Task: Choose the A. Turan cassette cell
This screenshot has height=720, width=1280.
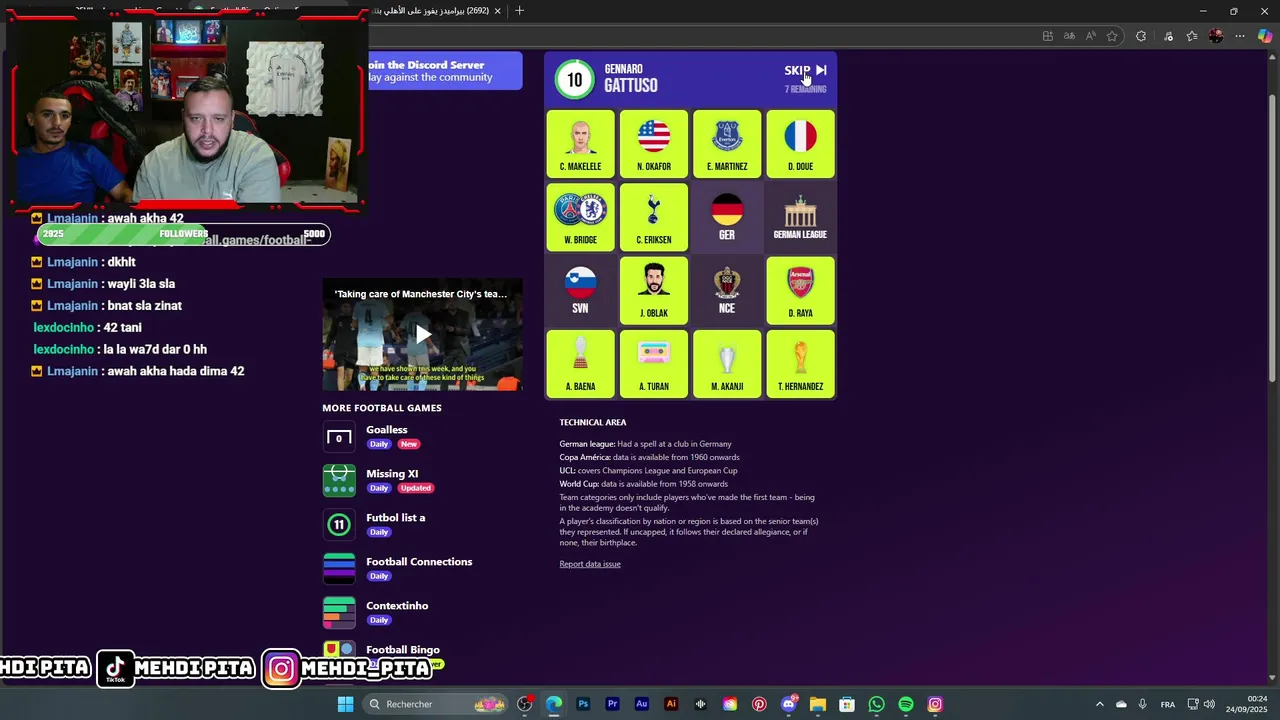Action: tap(654, 364)
